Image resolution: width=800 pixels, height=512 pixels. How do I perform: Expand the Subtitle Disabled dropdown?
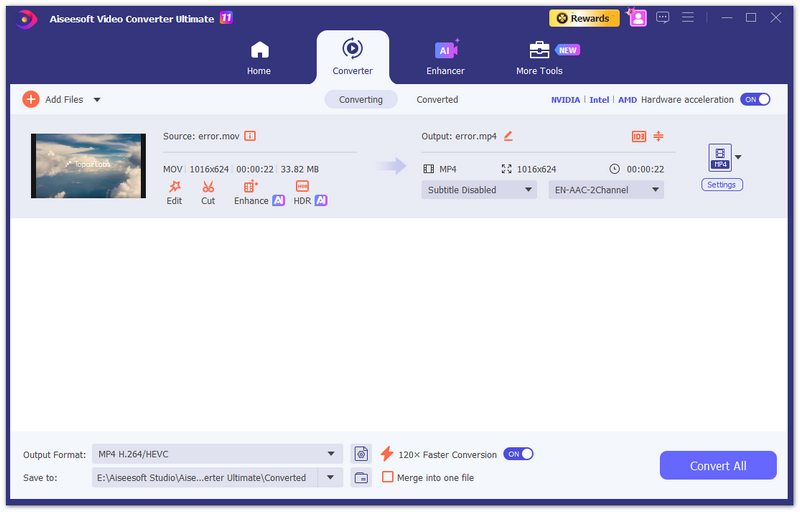point(479,190)
